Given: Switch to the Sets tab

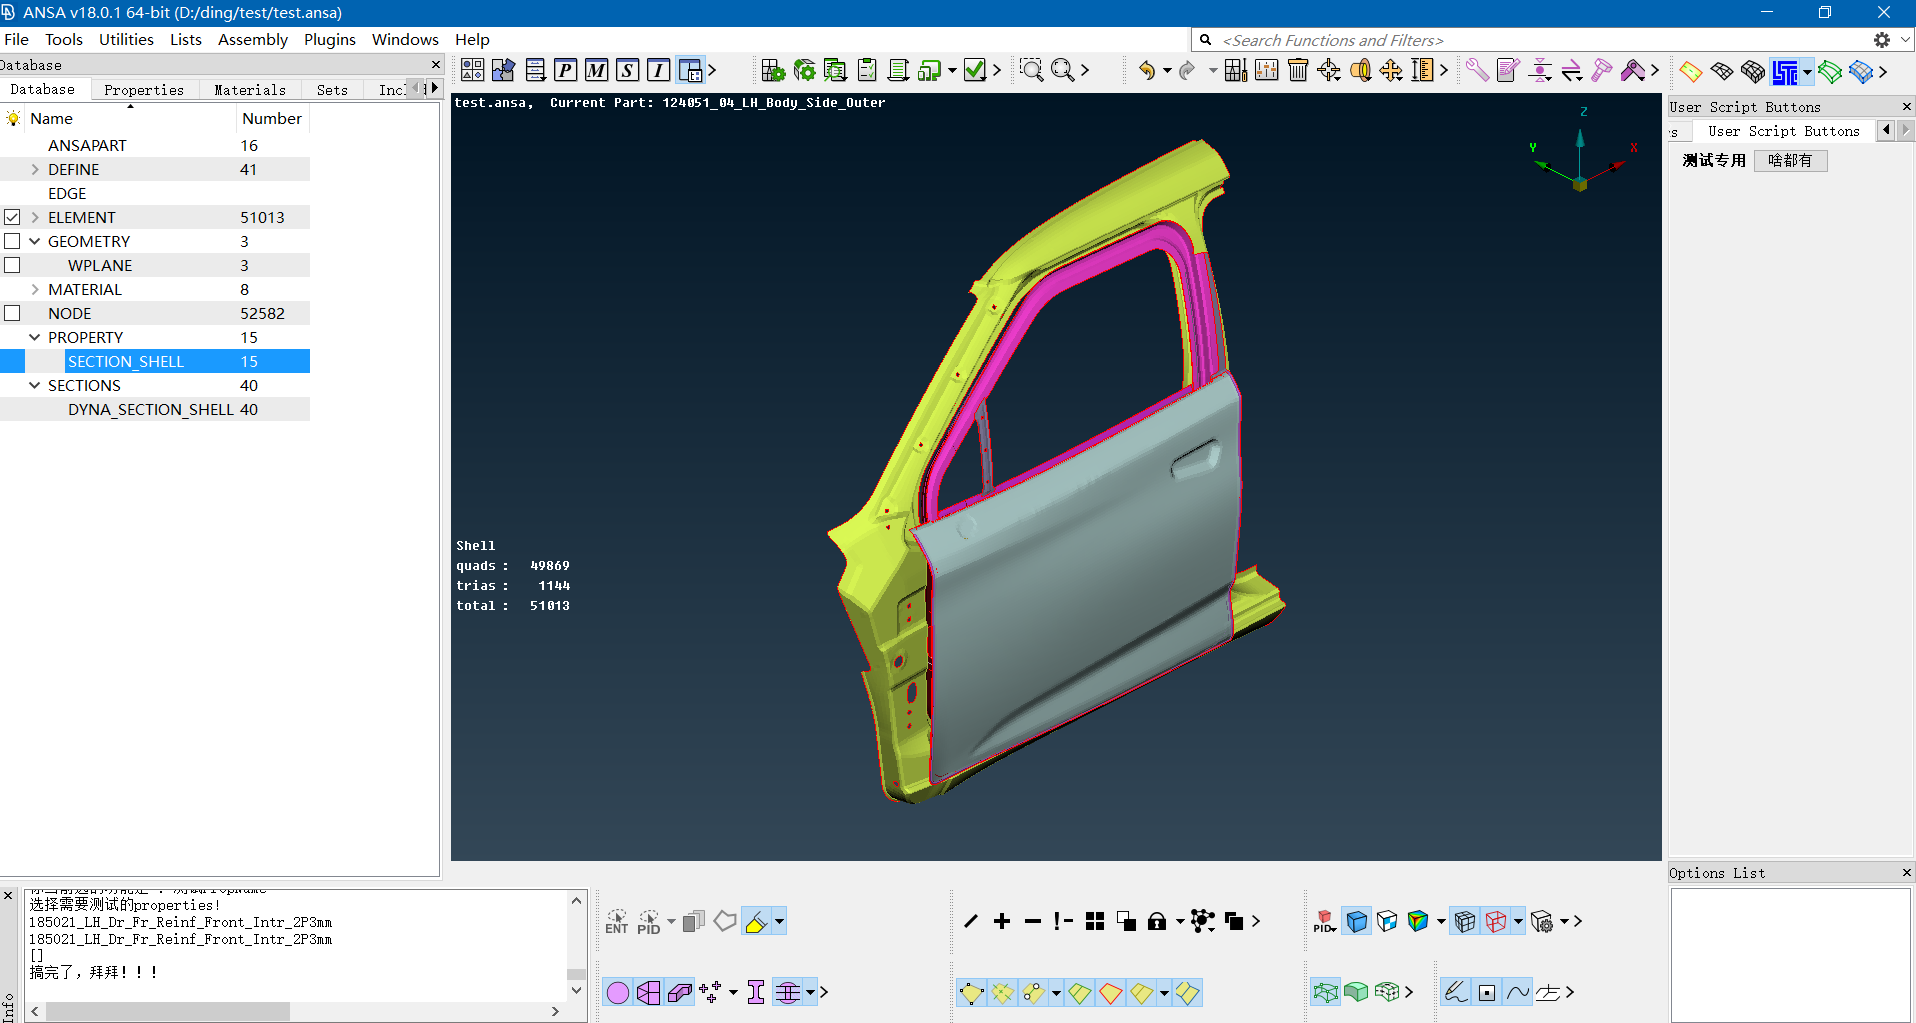Looking at the screenshot, I should [x=332, y=89].
